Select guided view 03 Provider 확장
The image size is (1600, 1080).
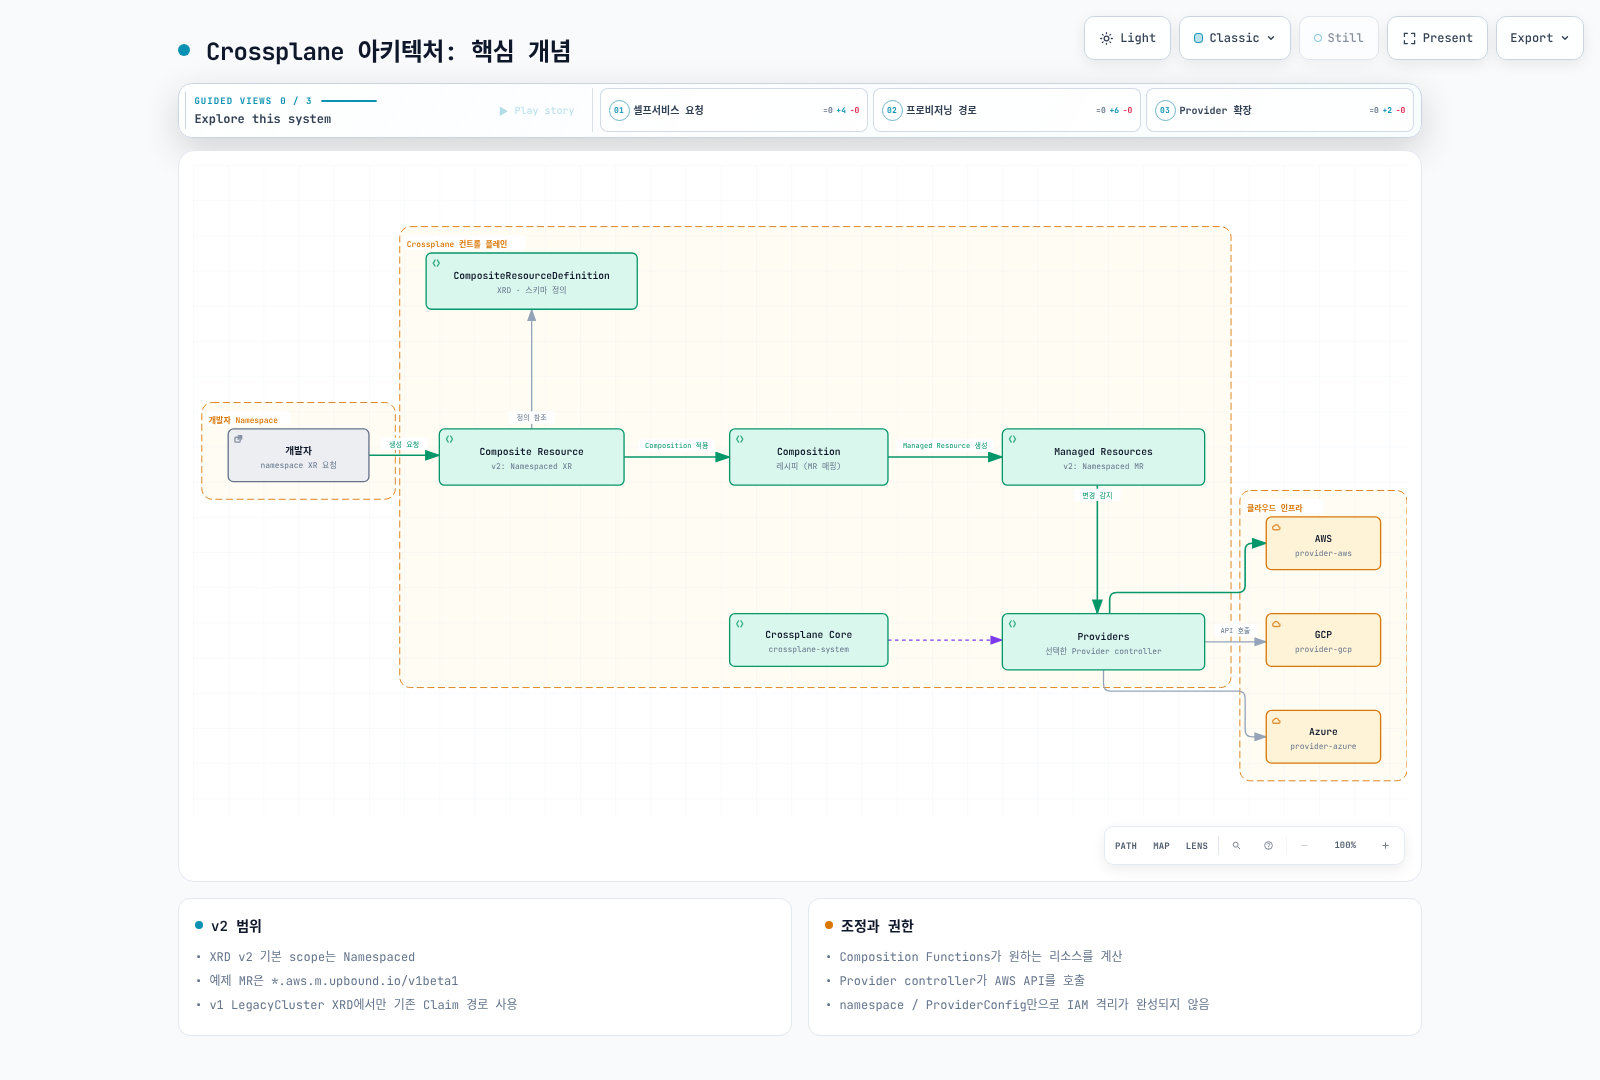1280,110
